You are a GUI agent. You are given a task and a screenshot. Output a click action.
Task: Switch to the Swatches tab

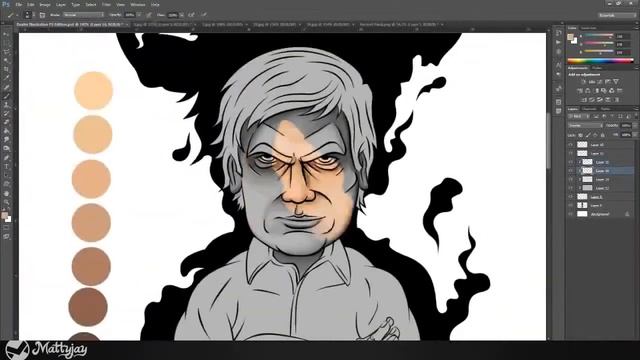[x=589, y=28]
